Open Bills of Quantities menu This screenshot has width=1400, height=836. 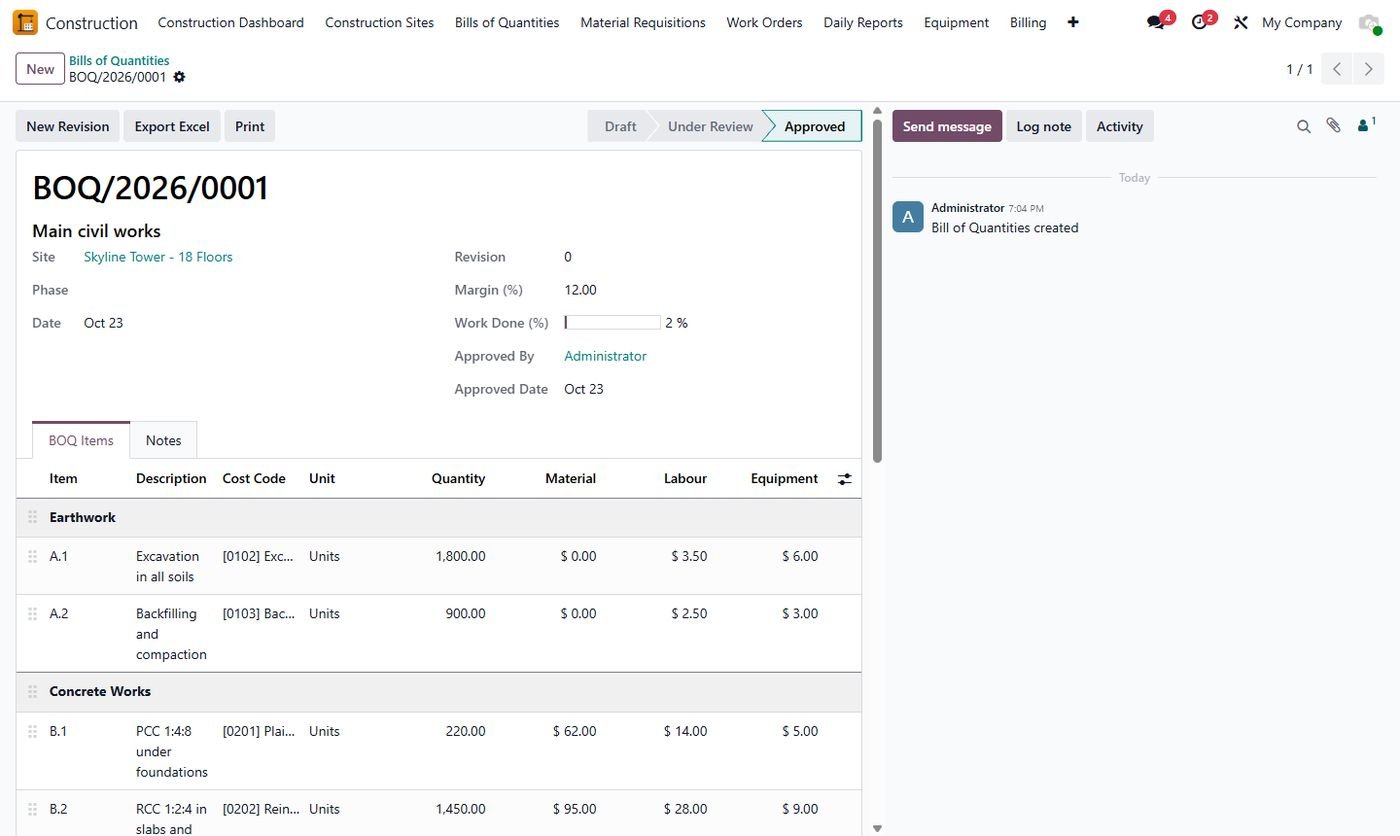(507, 22)
